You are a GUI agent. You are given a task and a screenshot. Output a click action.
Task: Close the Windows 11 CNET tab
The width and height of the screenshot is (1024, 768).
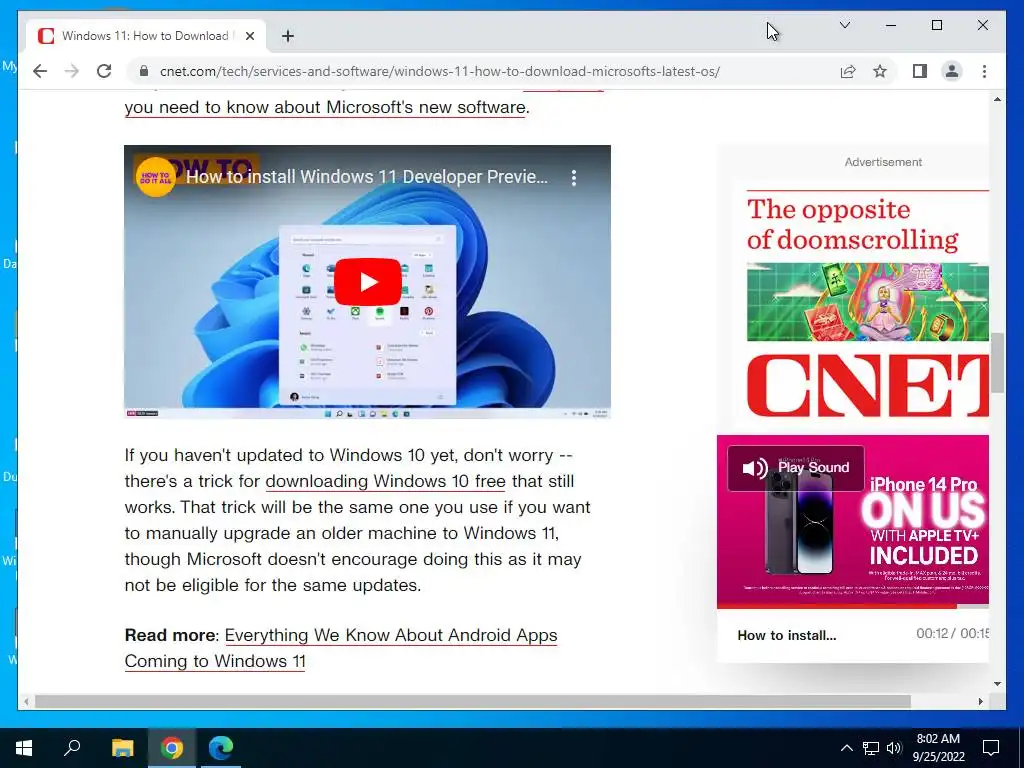249,36
